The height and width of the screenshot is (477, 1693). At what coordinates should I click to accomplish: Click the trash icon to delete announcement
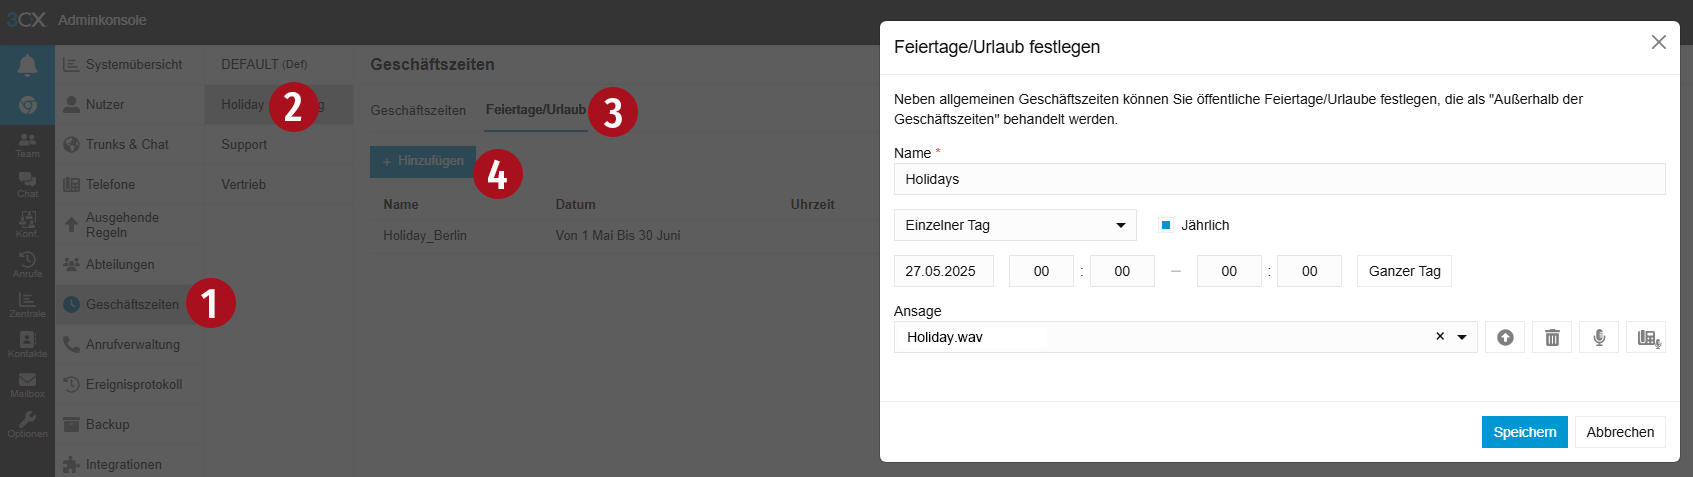point(1552,338)
